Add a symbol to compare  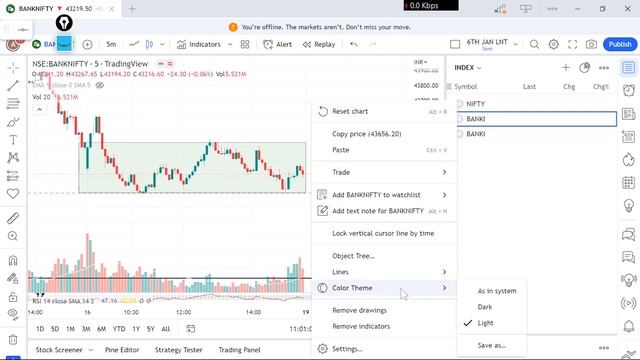(87, 44)
